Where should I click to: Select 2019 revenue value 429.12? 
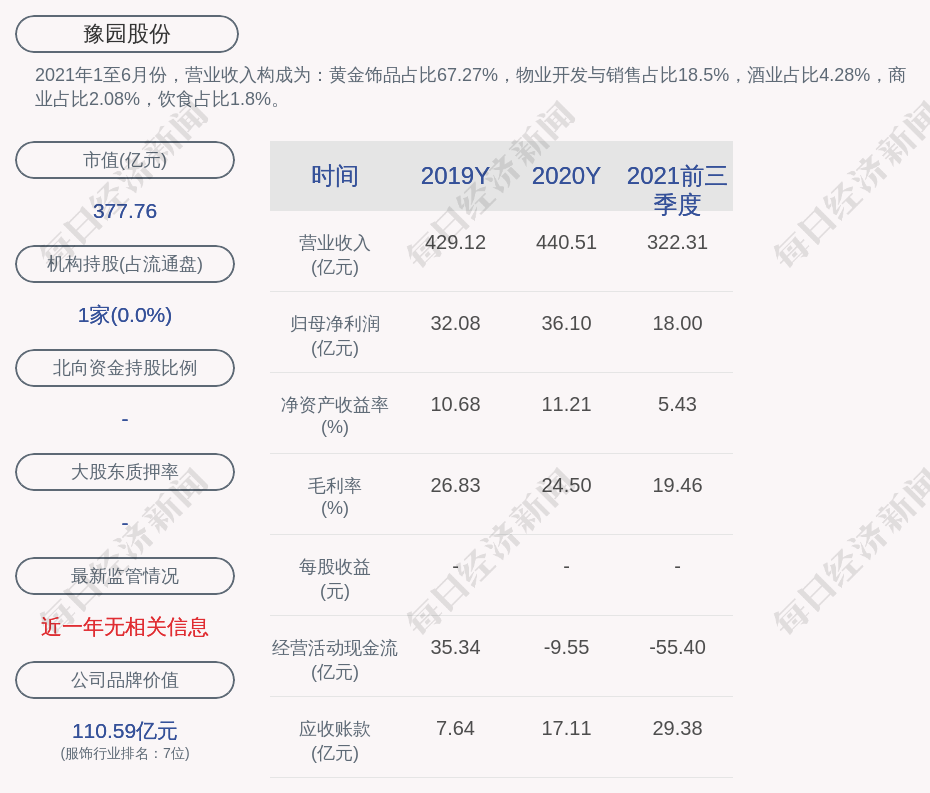click(455, 243)
